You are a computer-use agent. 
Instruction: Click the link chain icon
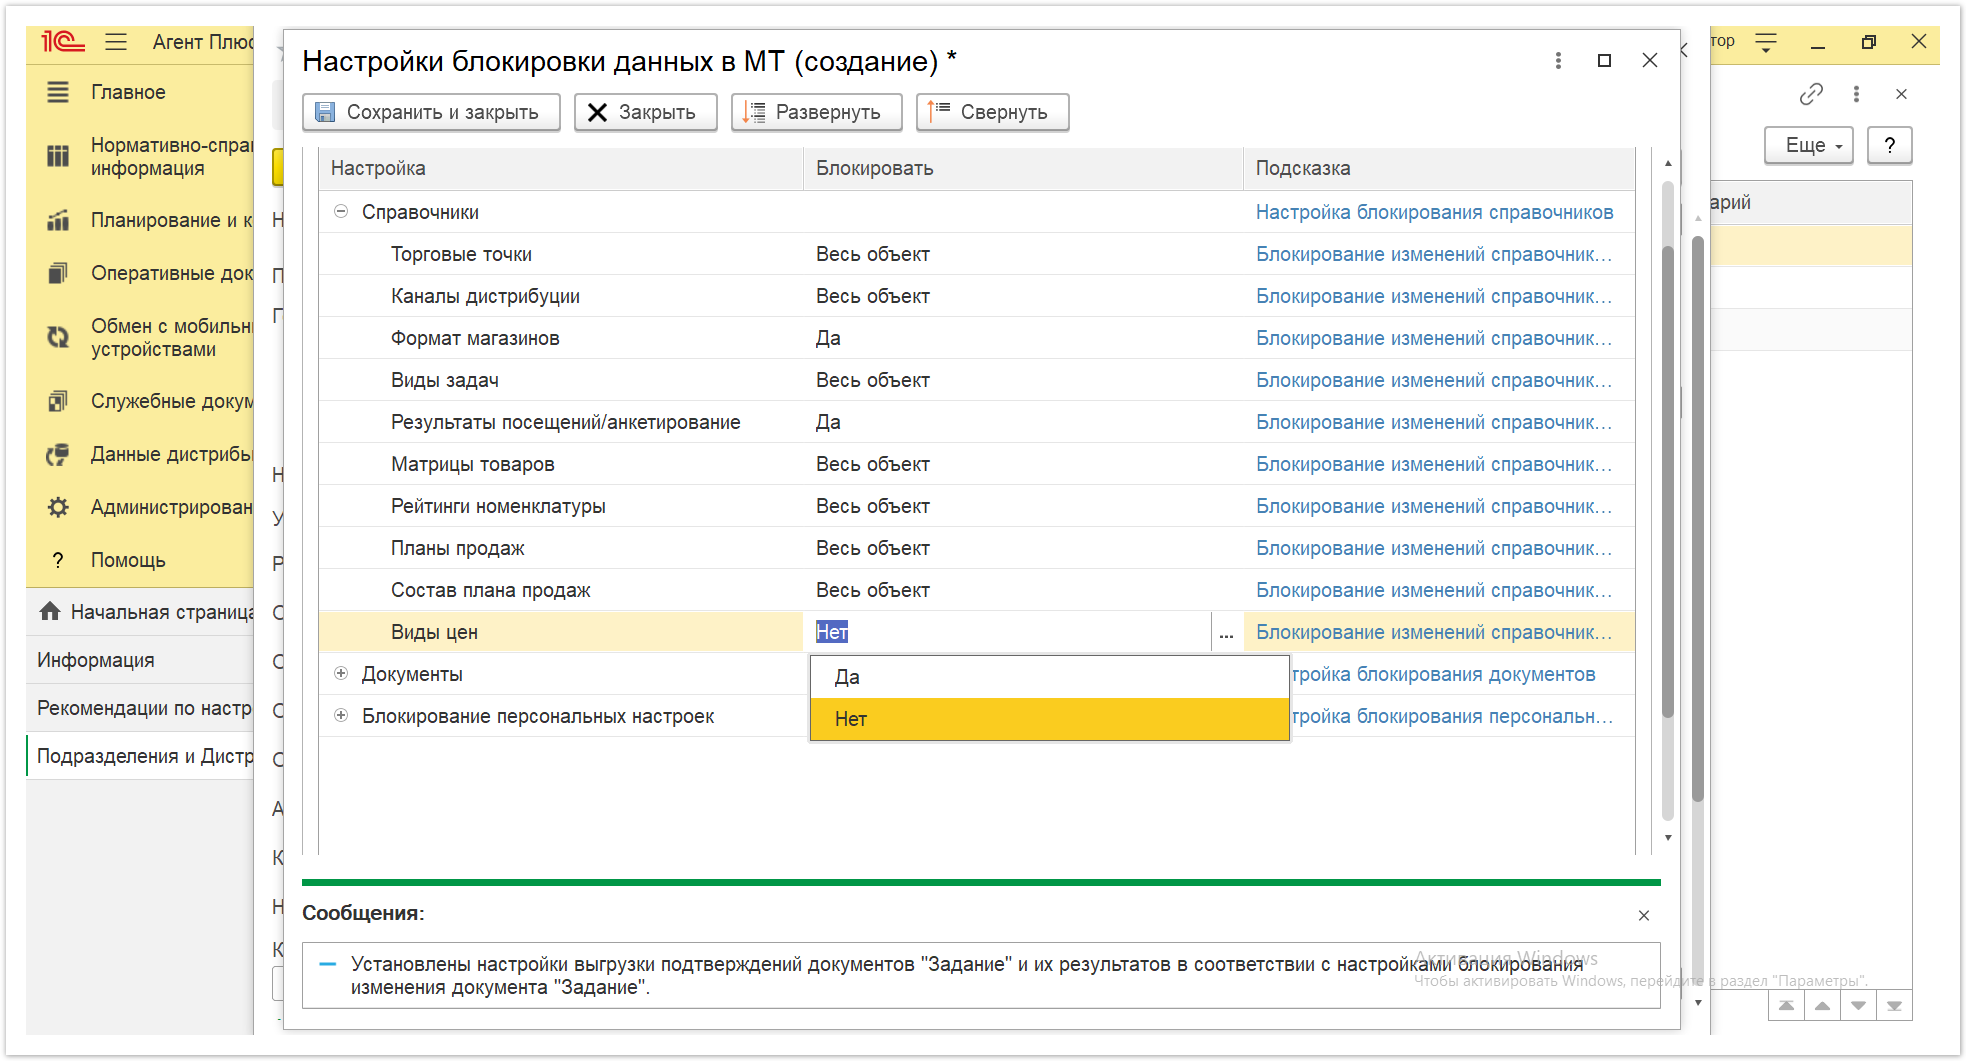(1811, 94)
